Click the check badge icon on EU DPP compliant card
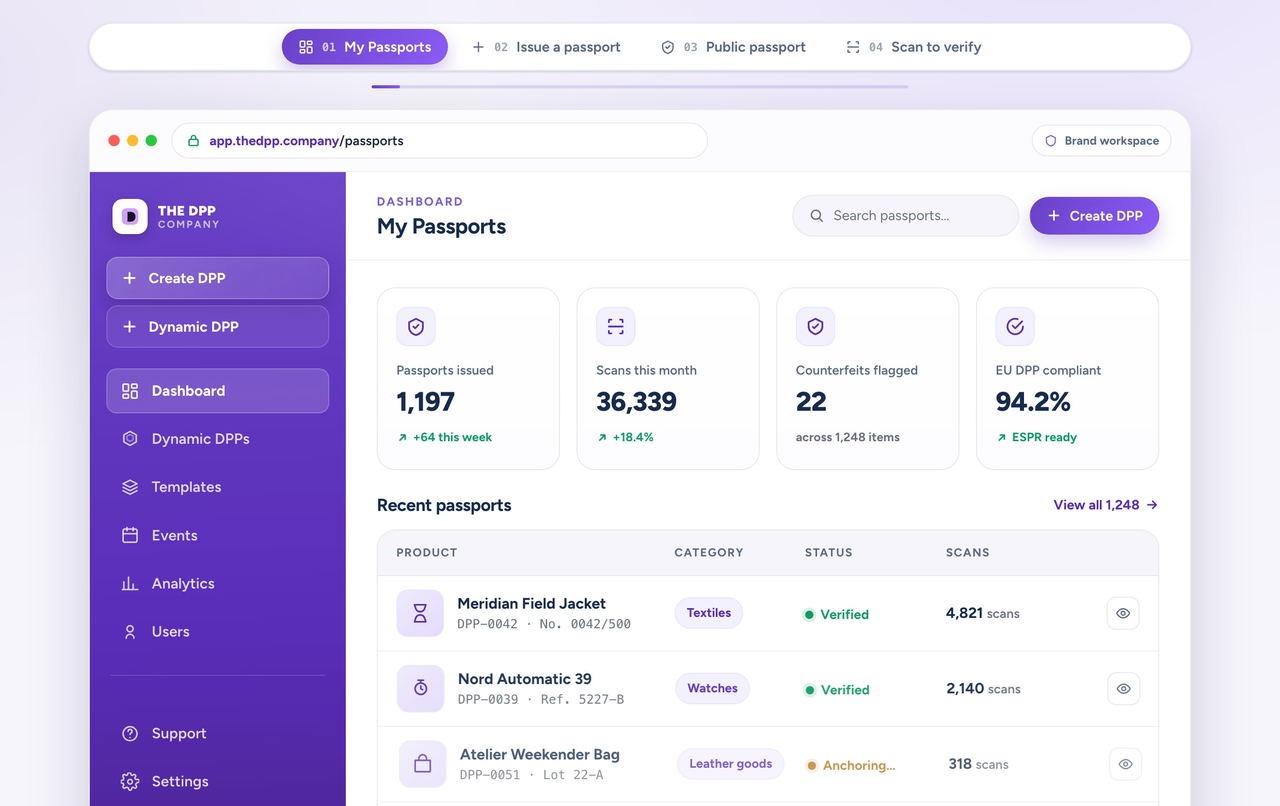 (1015, 327)
